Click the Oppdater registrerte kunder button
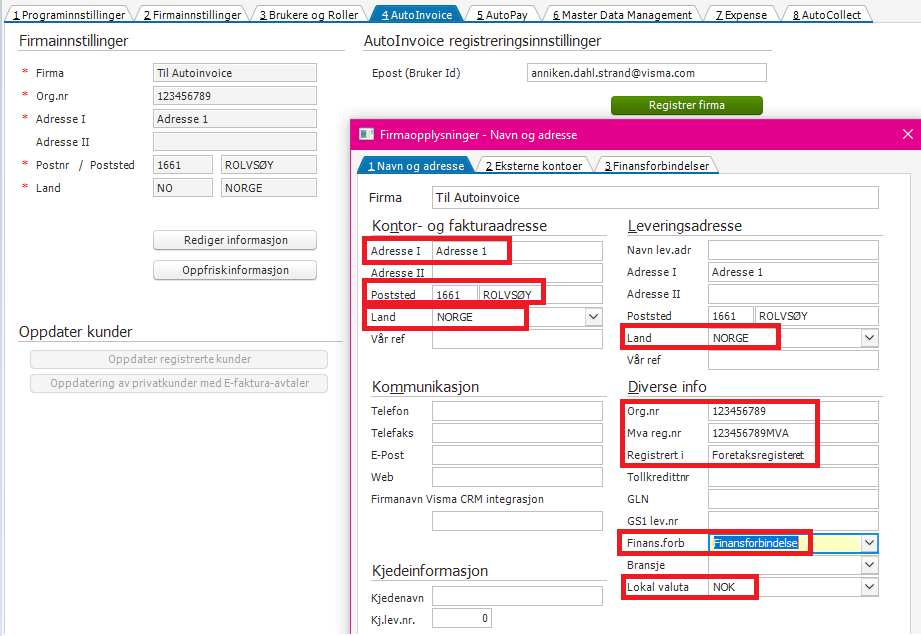This screenshot has height=636, width=921. (x=178, y=358)
